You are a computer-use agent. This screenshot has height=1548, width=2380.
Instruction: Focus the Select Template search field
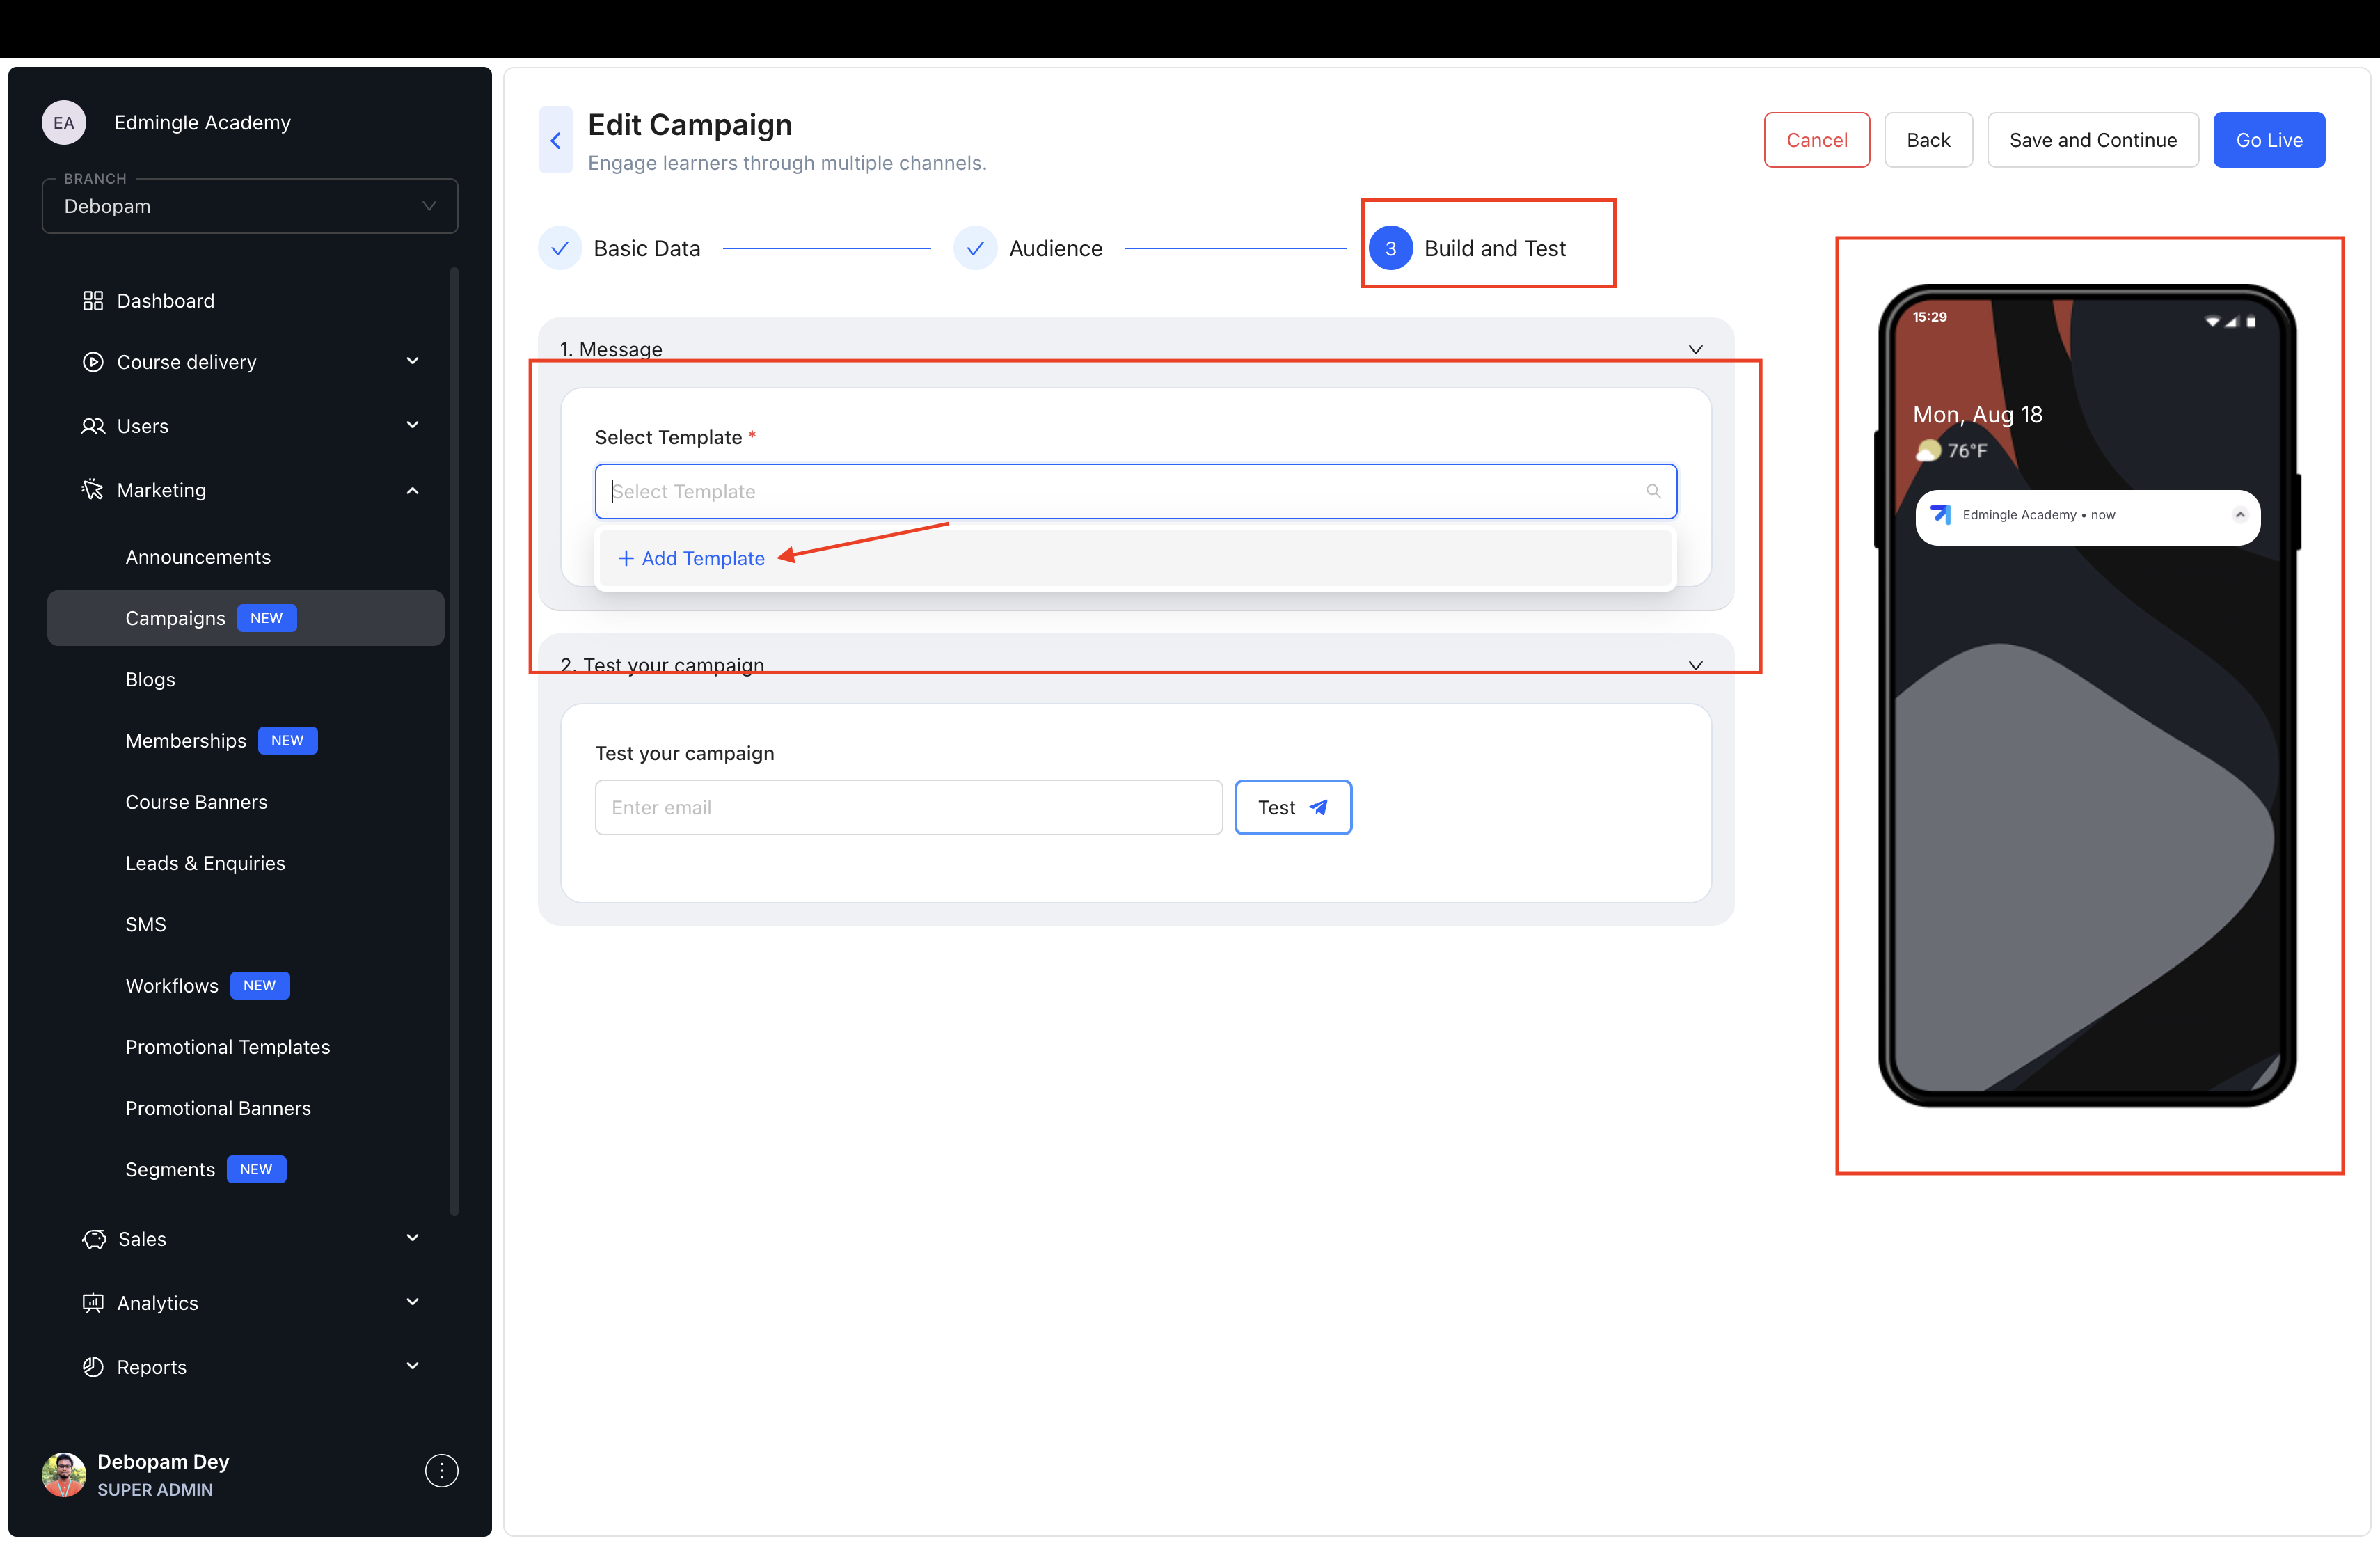point(1135,491)
